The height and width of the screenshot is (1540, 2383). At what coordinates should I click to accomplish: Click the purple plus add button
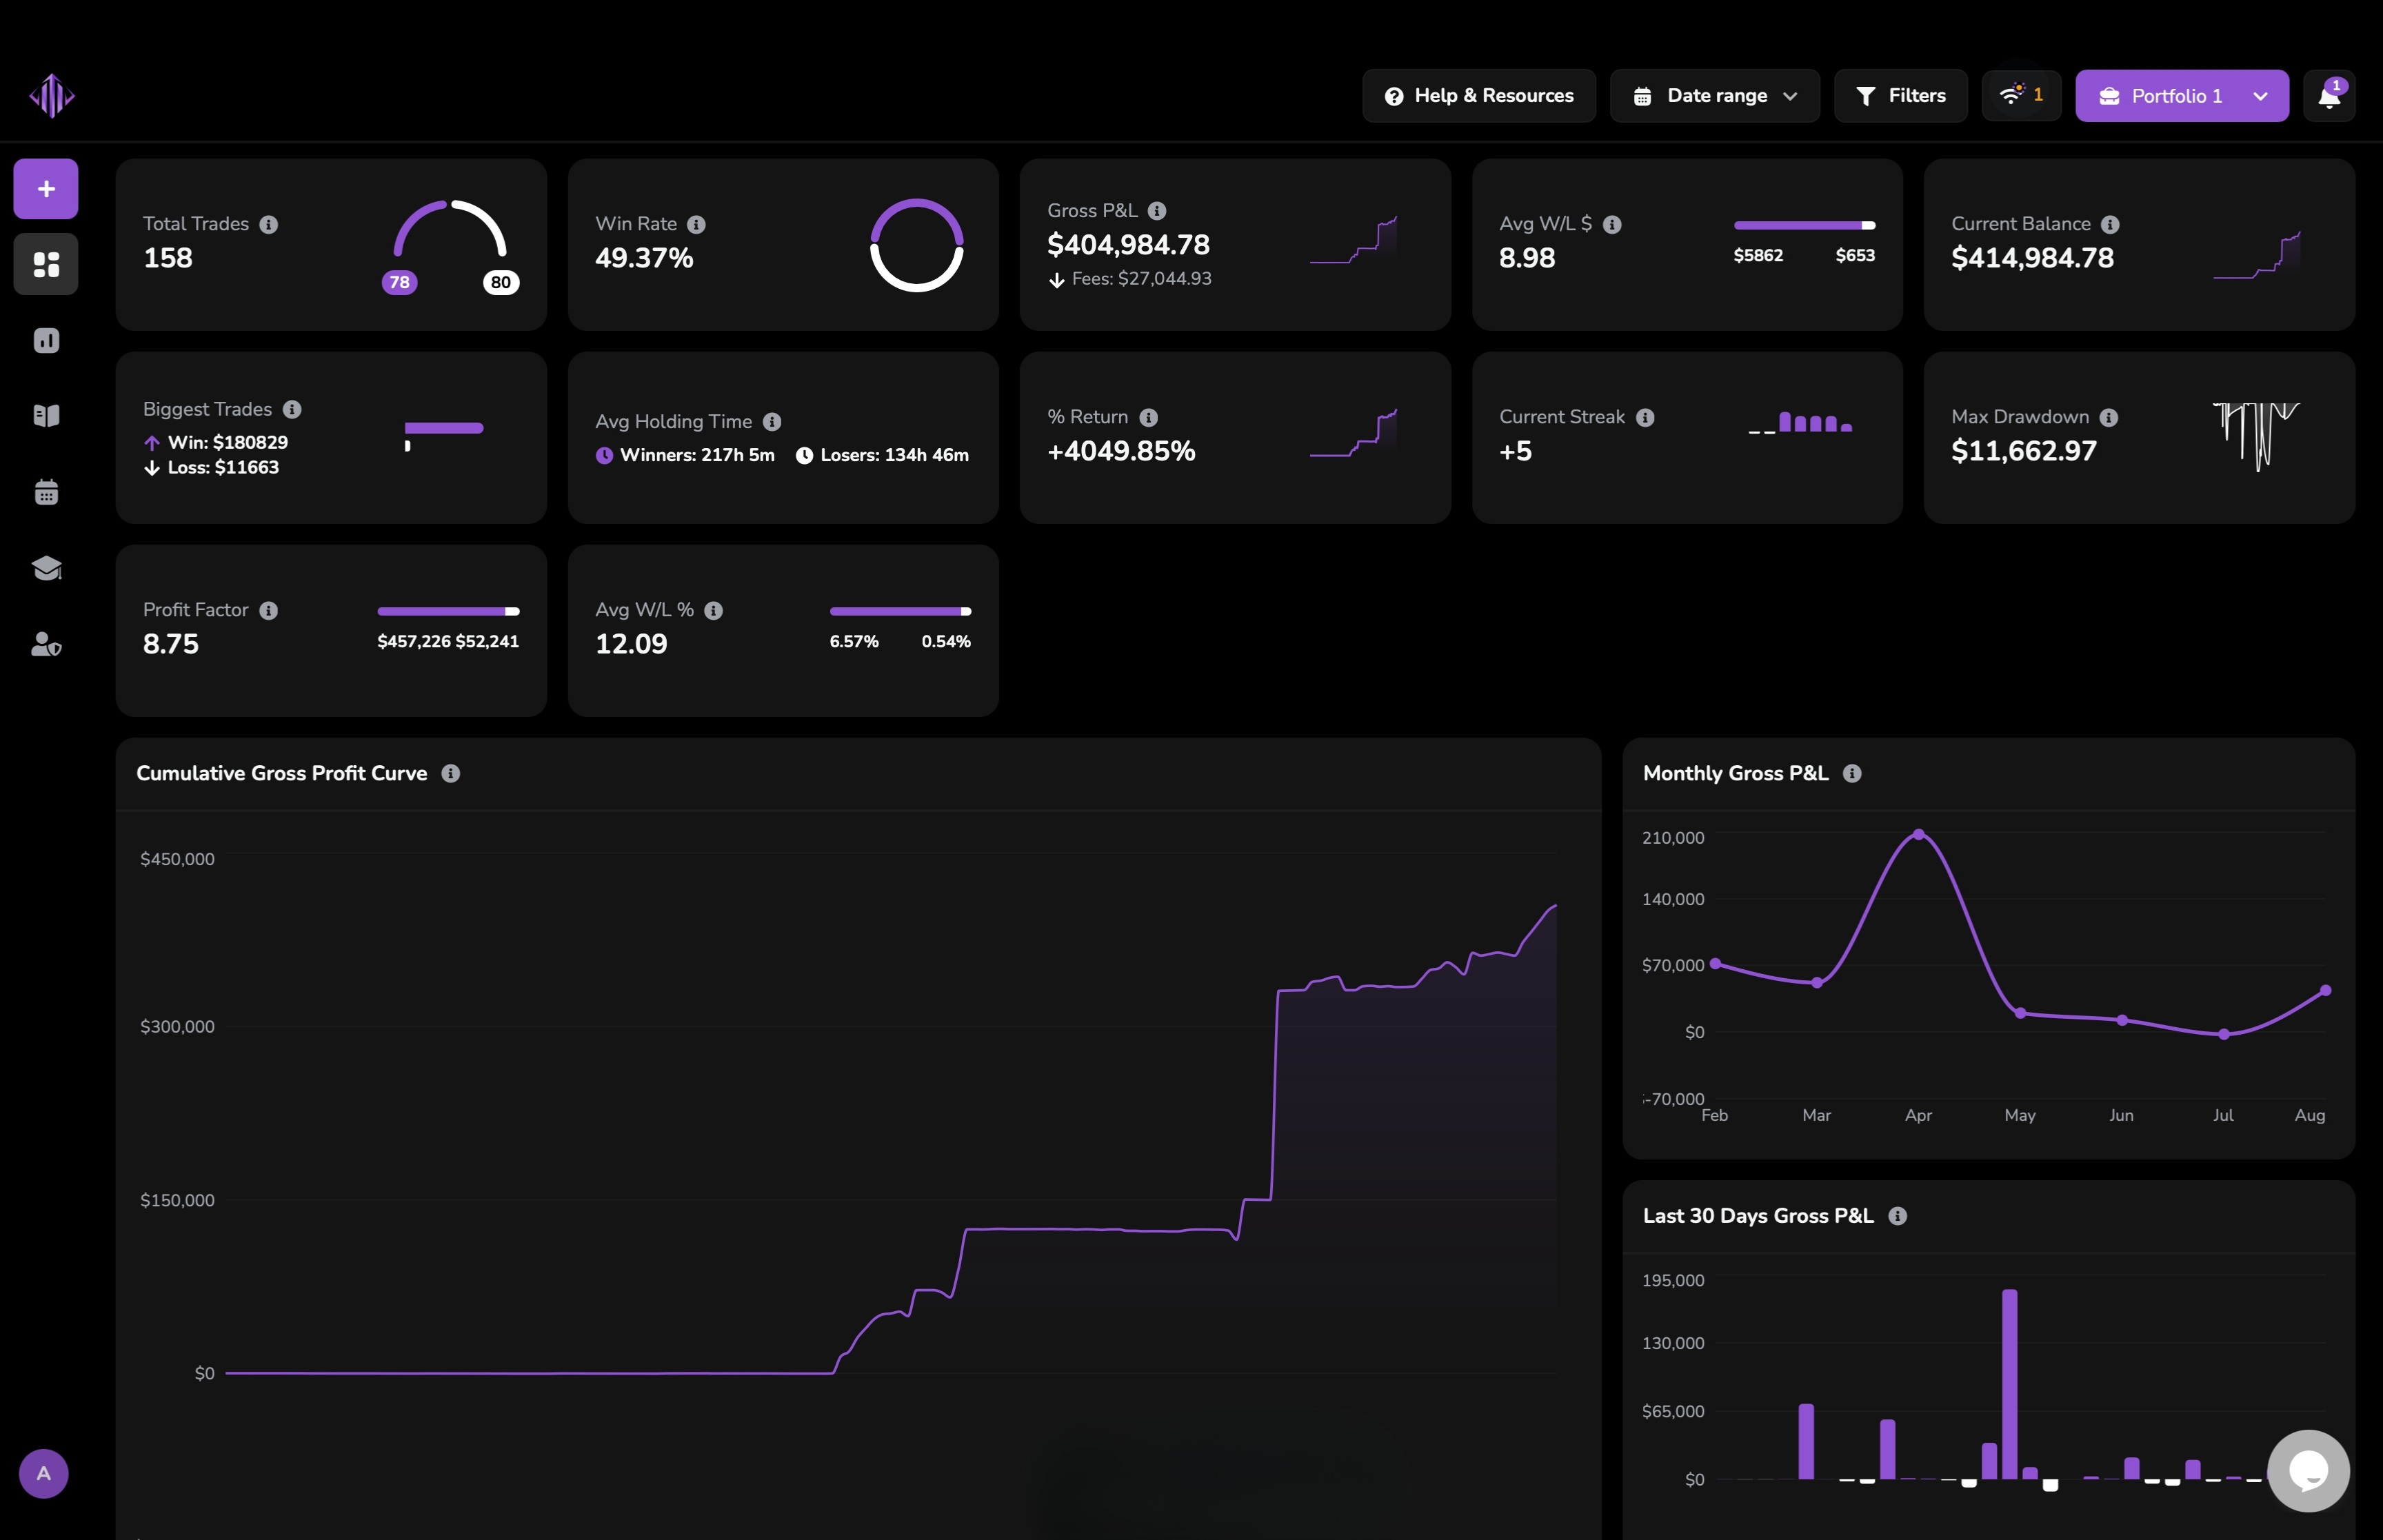[x=46, y=189]
